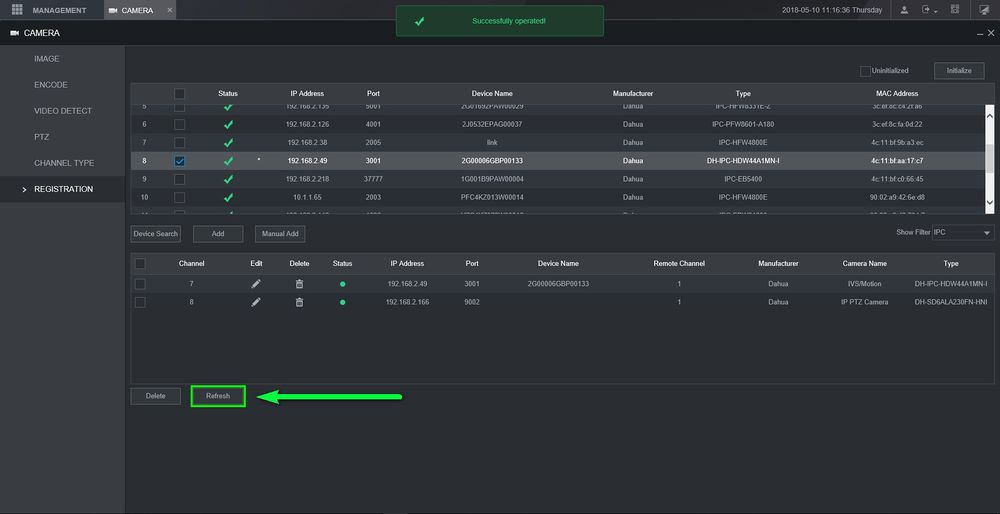Click the monitor display icon at top right
Viewport: 1000px width, 514px height.
(984, 10)
